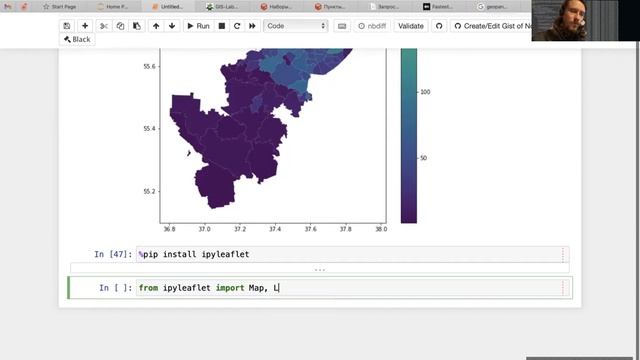
Task: Move selected cell up arrow
Action: pos(156,26)
